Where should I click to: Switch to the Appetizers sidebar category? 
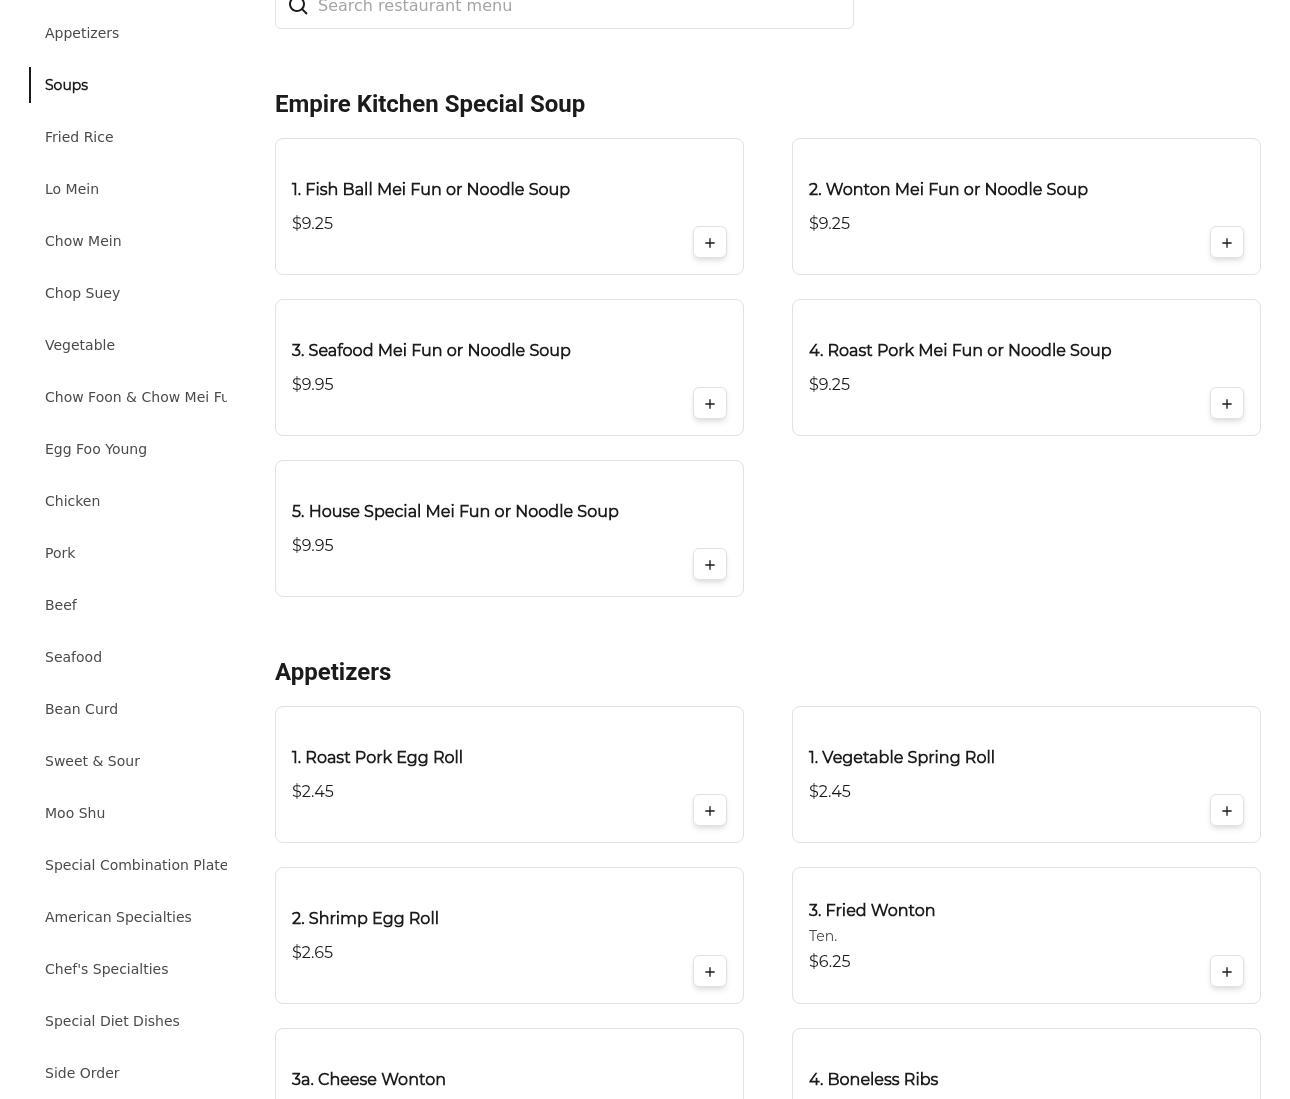[x=82, y=33]
